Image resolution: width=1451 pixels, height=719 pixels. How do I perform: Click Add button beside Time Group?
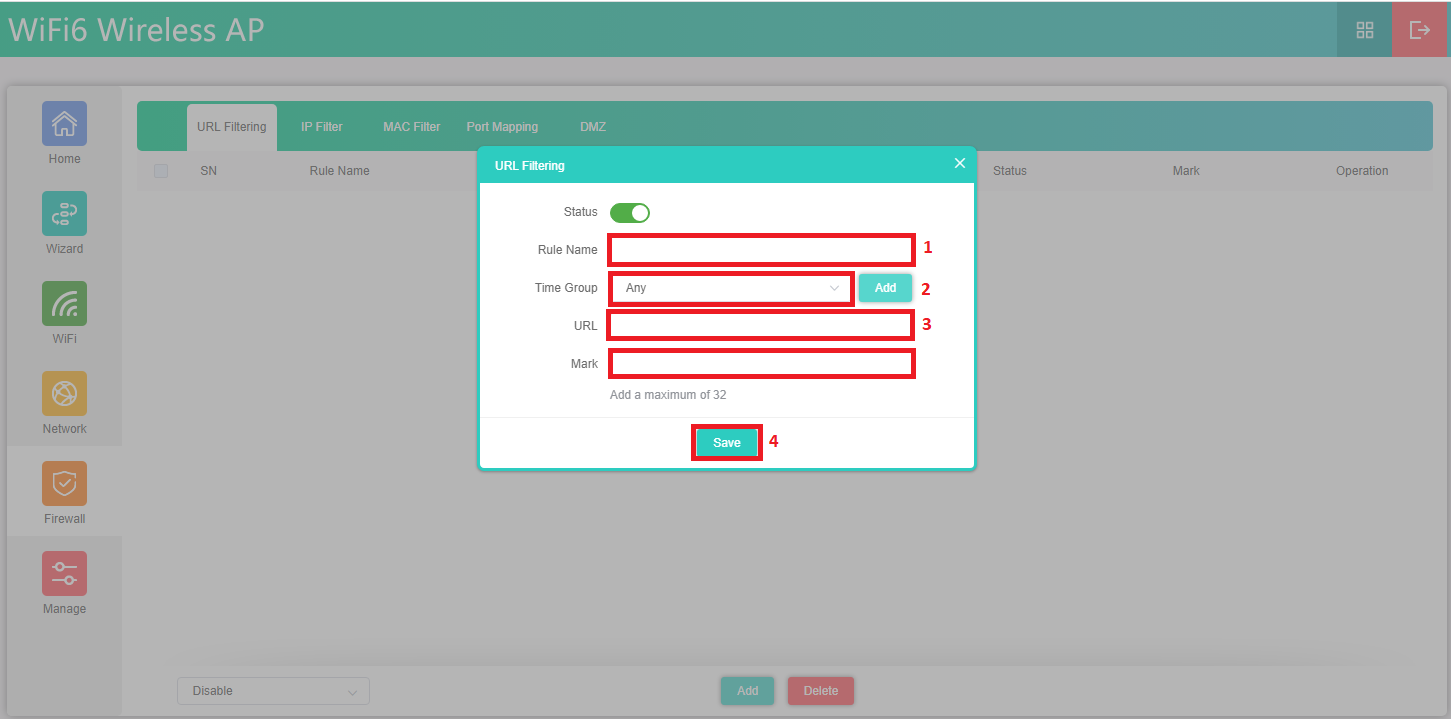[885, 288]
